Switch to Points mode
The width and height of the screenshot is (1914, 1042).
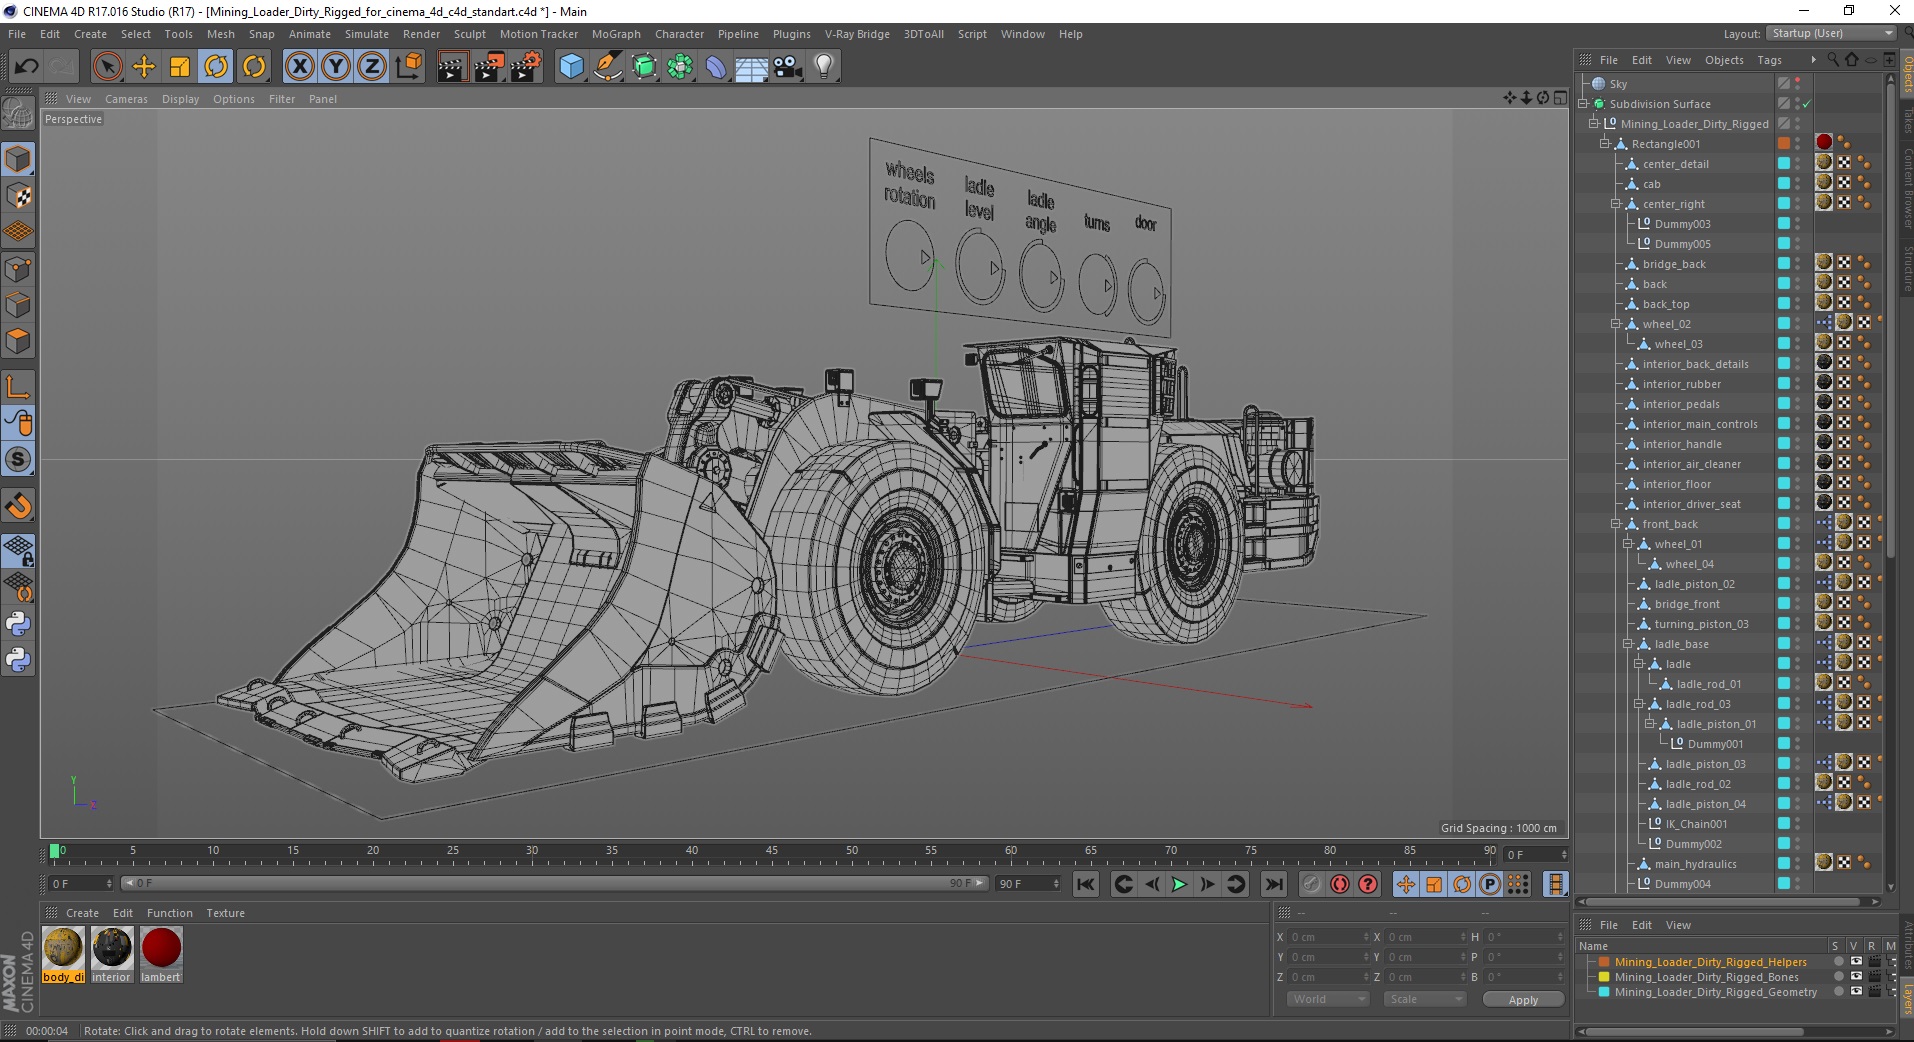point(18,269)
